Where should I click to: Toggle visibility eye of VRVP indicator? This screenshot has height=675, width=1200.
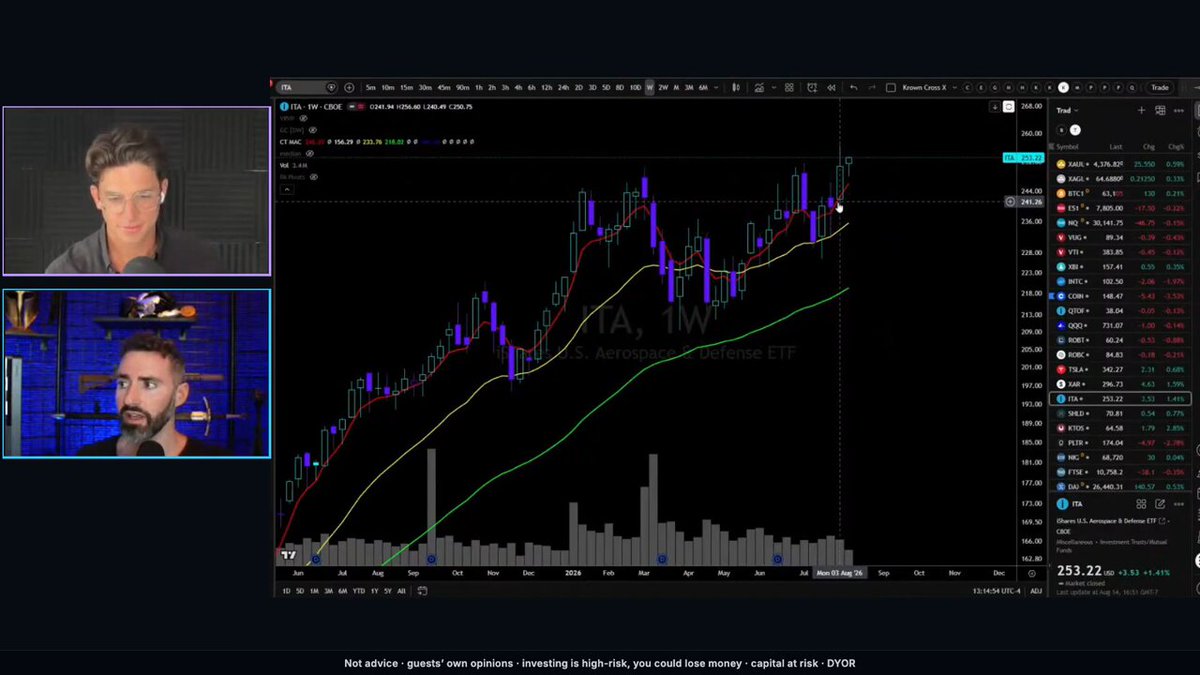point(302,119)
